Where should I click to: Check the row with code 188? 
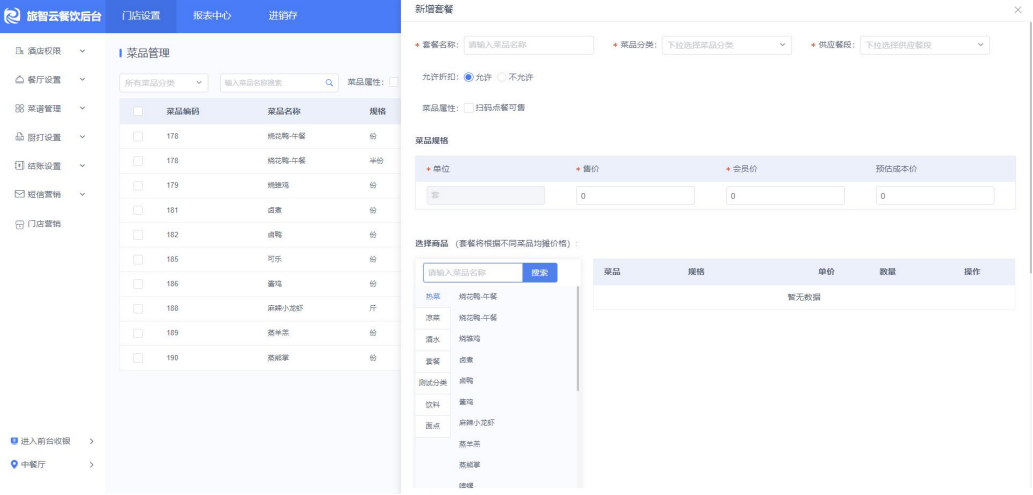pyautogui.click(x=138, y=308)
